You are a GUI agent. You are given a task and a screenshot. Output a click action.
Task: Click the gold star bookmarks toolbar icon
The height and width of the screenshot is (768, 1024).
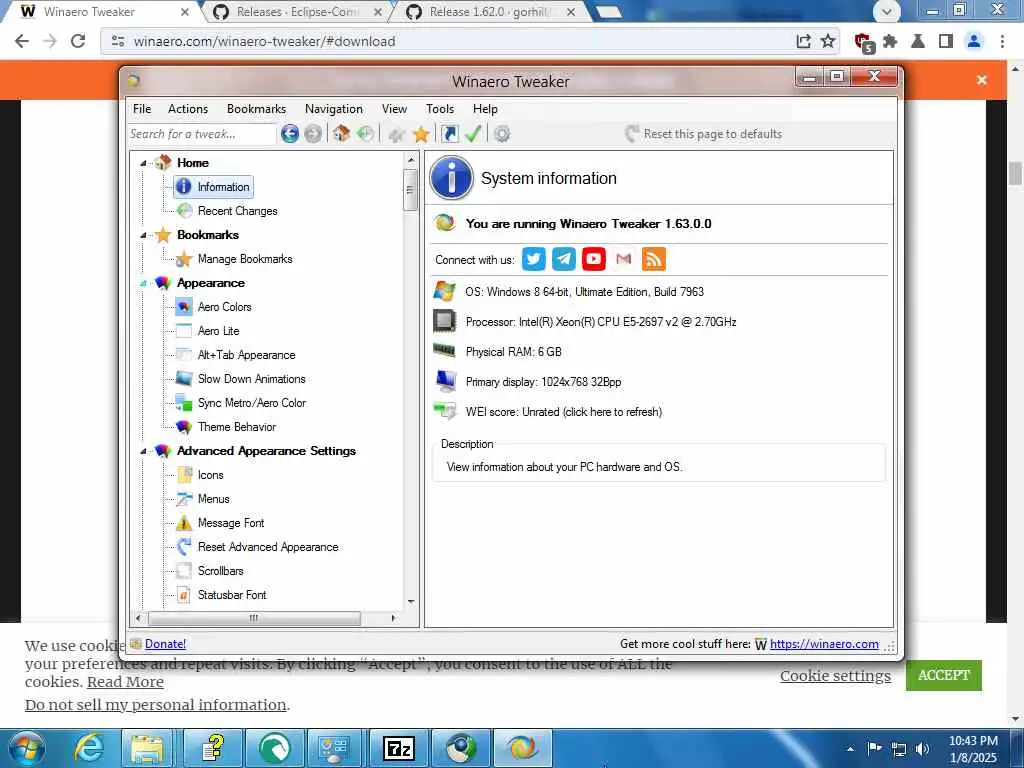pos(421,134)
